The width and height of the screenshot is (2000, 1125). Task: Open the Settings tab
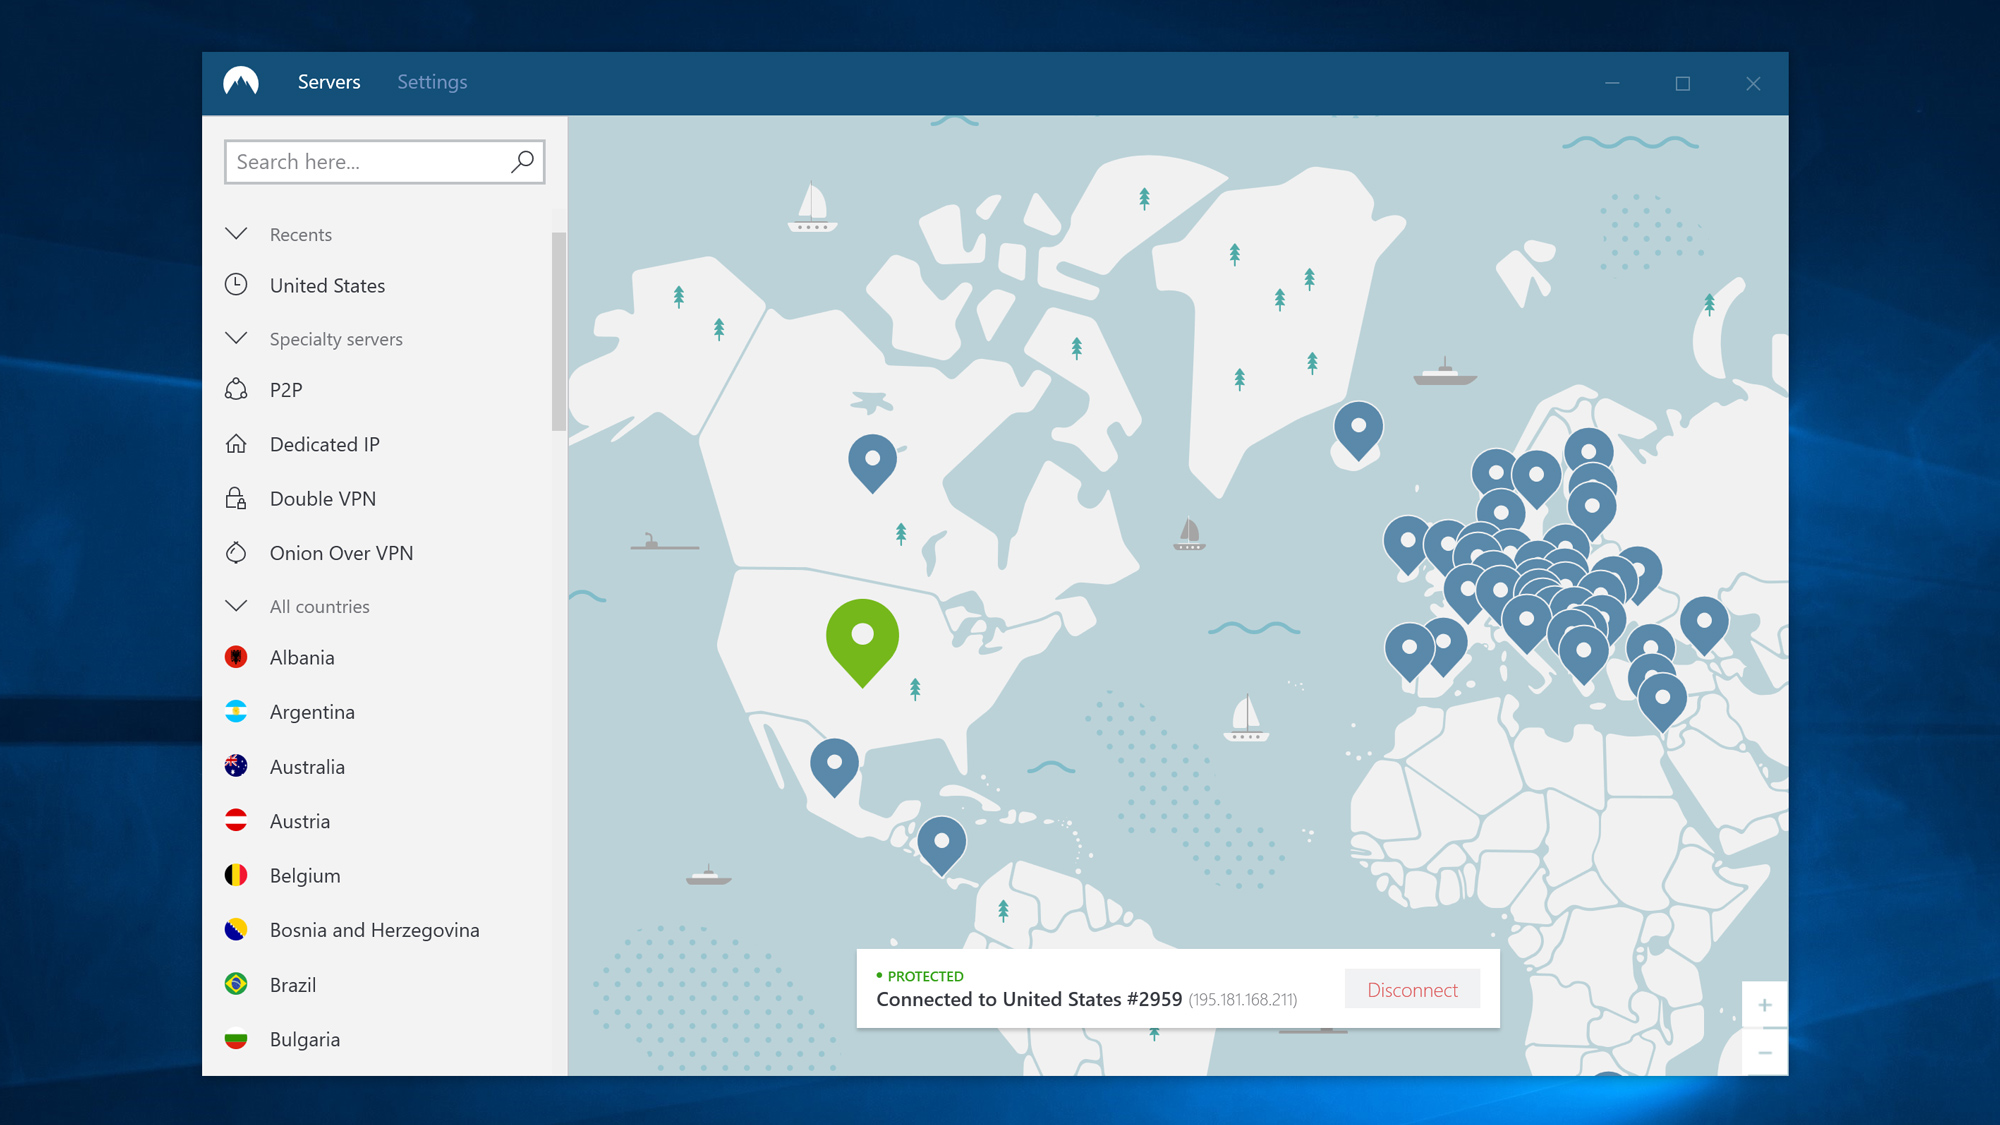pyautogui.click(x=432, y=82)
